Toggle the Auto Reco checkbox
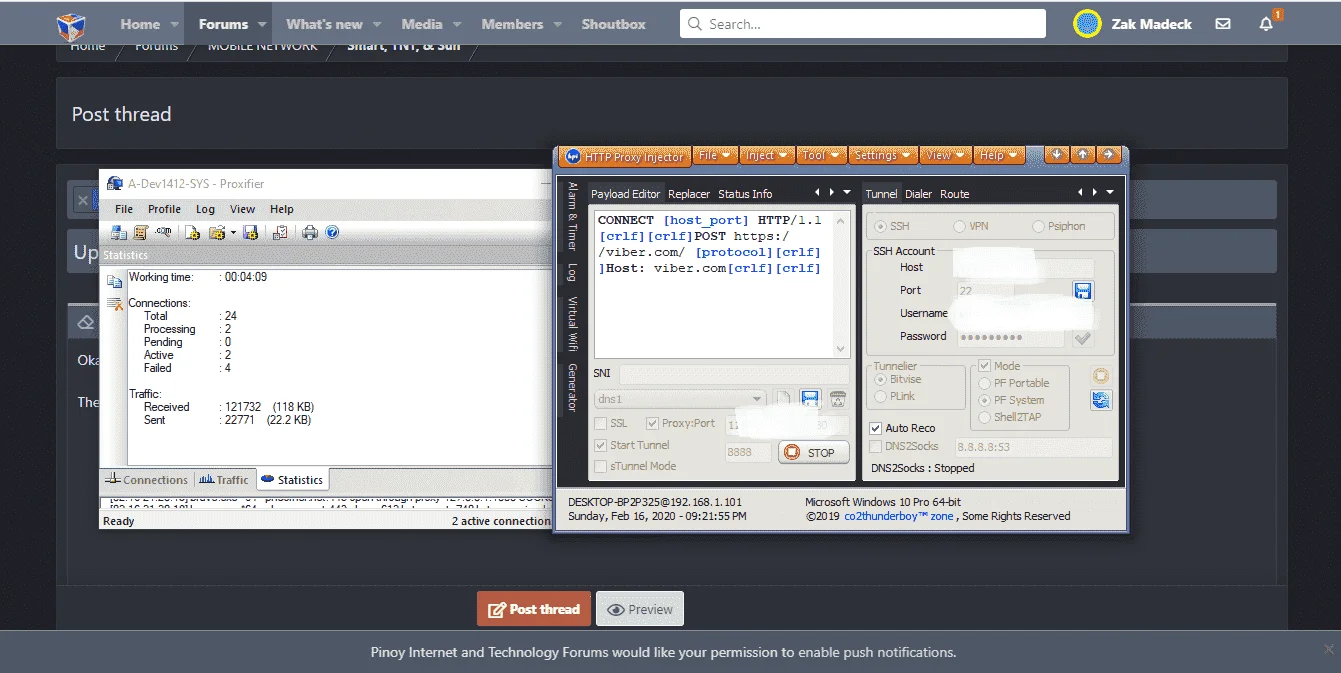Viewport: 1341px width, 673px height. 876,428
